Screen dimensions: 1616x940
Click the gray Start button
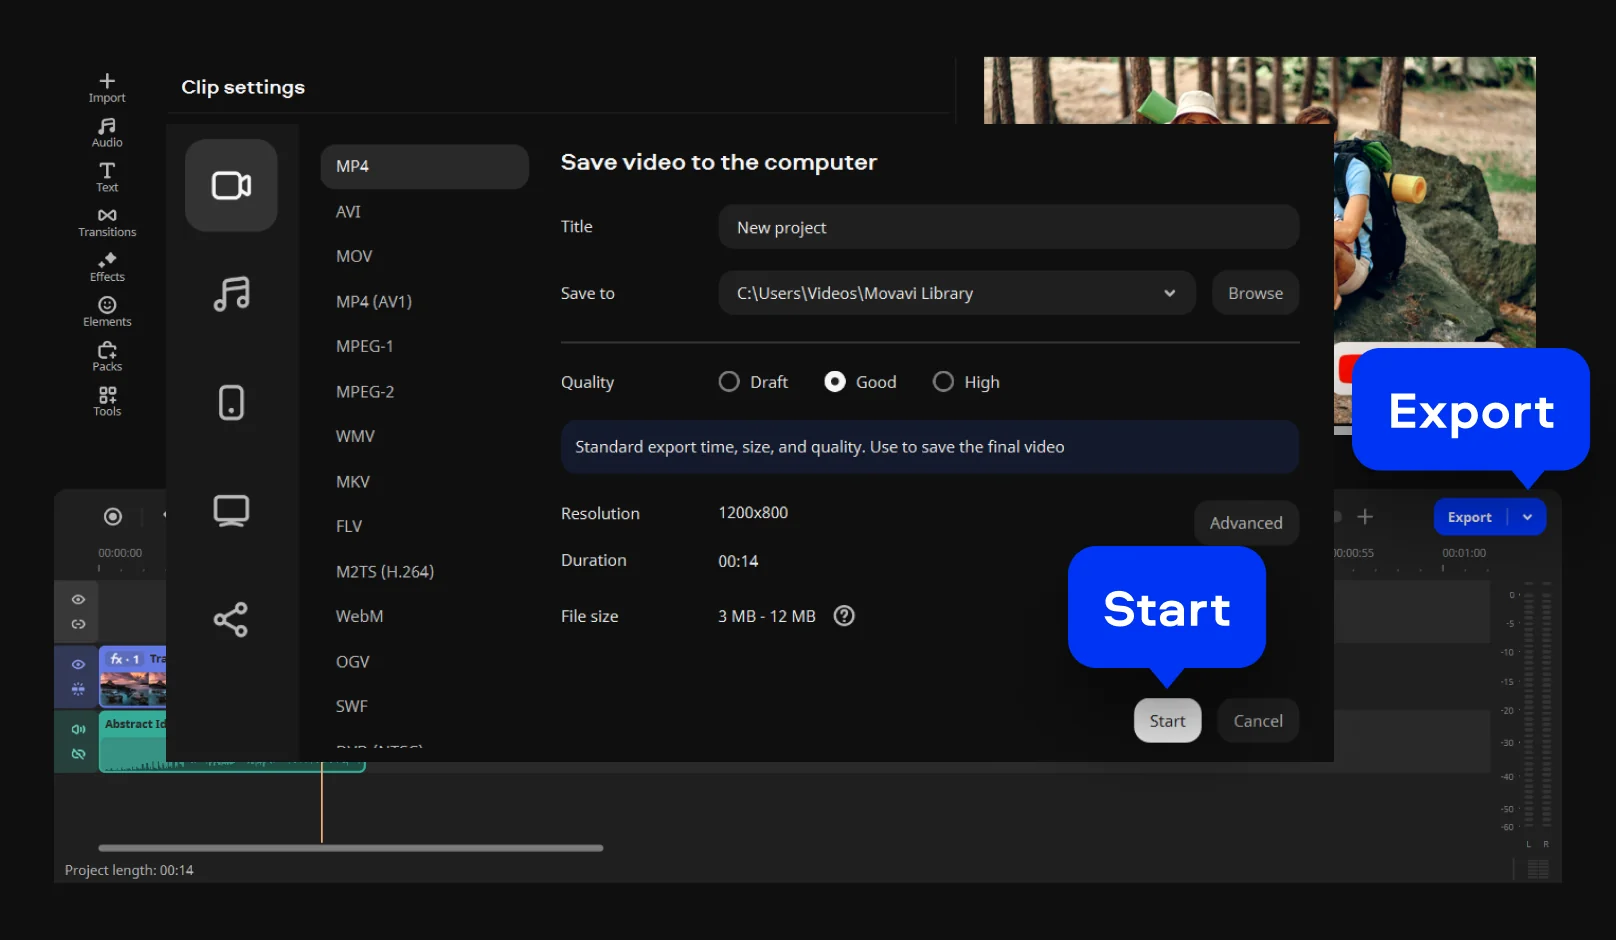pyautogui.click(x=1167, y=720)
